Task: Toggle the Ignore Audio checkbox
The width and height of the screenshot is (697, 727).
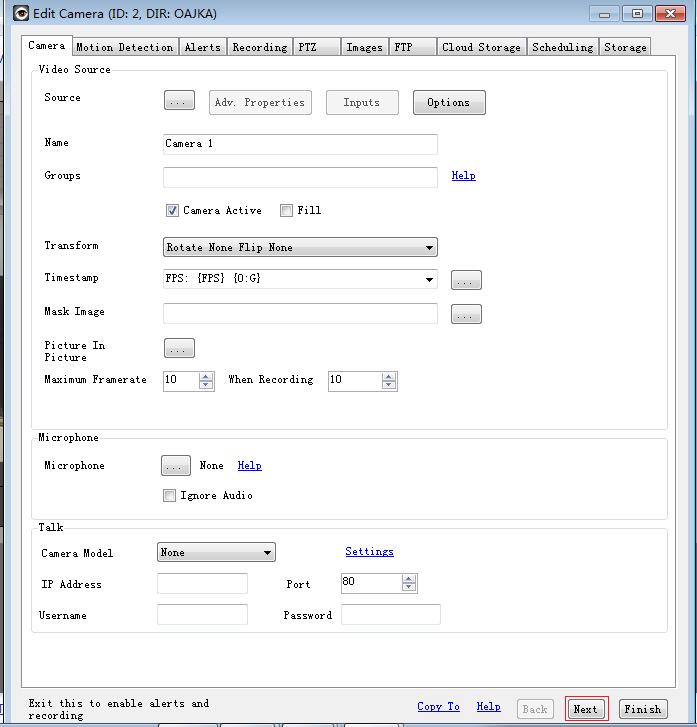Action: click(x=169, y=496)
